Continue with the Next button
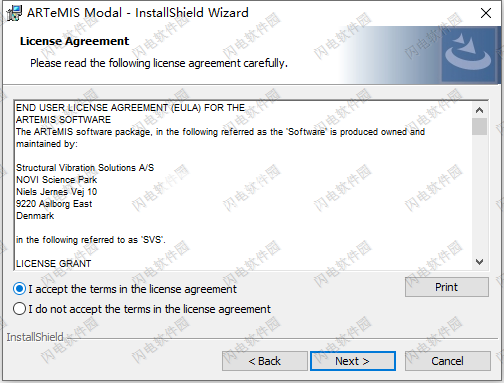504x383 pixels. [x=353, y=361]
